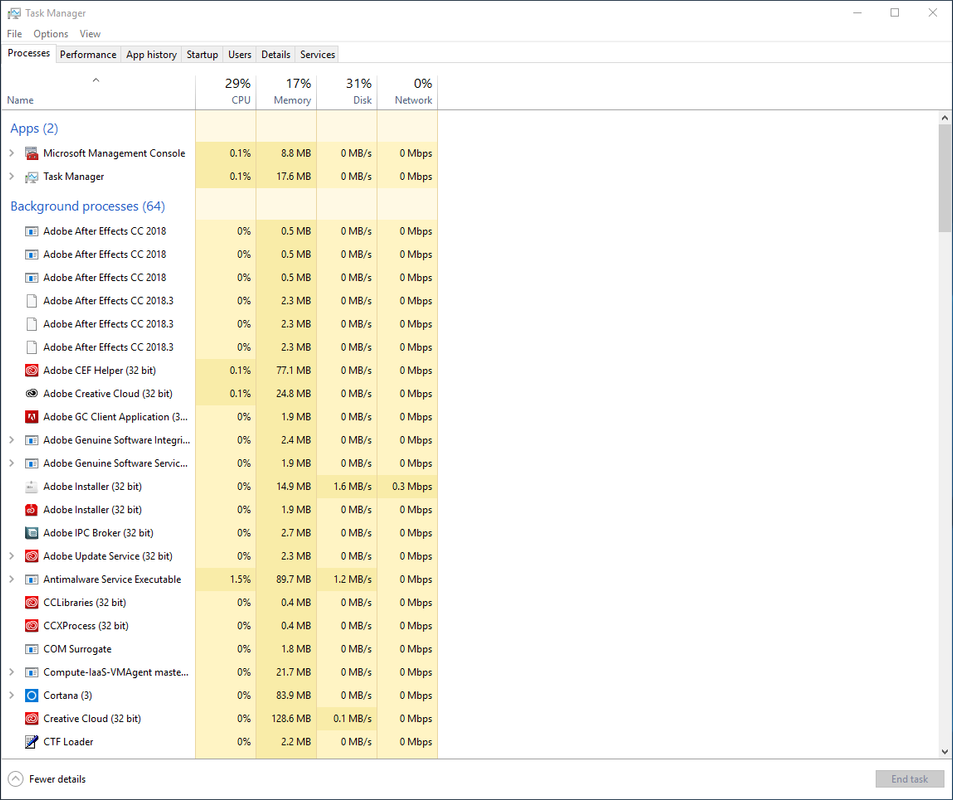Viewport: 953px width, 800px height.
Task: Click the 128.6 MB memory cell
Action: tap(291, 719)
